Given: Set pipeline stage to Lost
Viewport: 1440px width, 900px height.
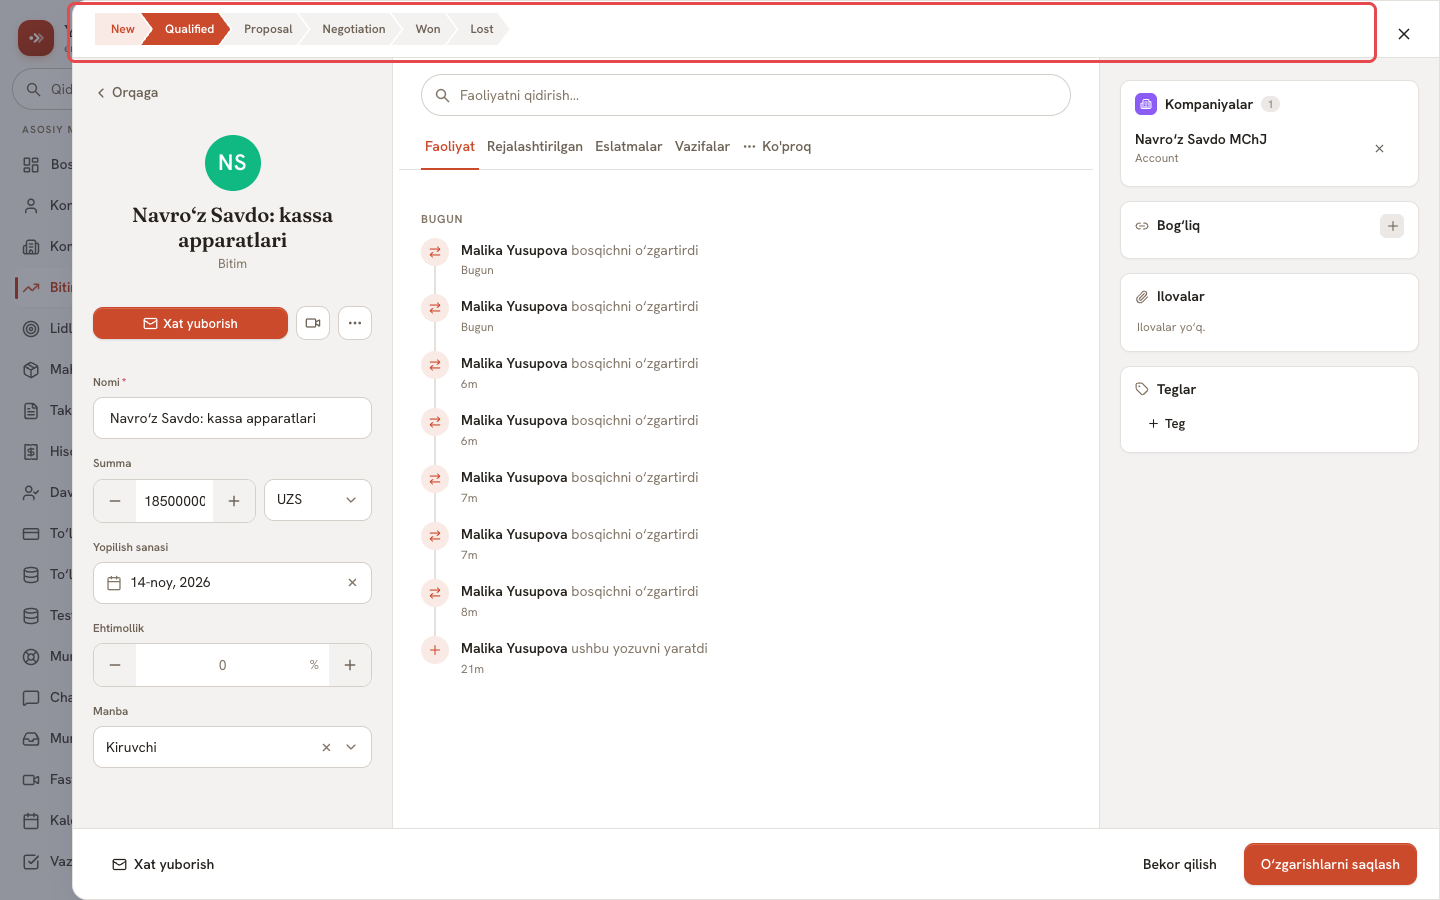Looking at the screenshot, I should click(482, 29).
